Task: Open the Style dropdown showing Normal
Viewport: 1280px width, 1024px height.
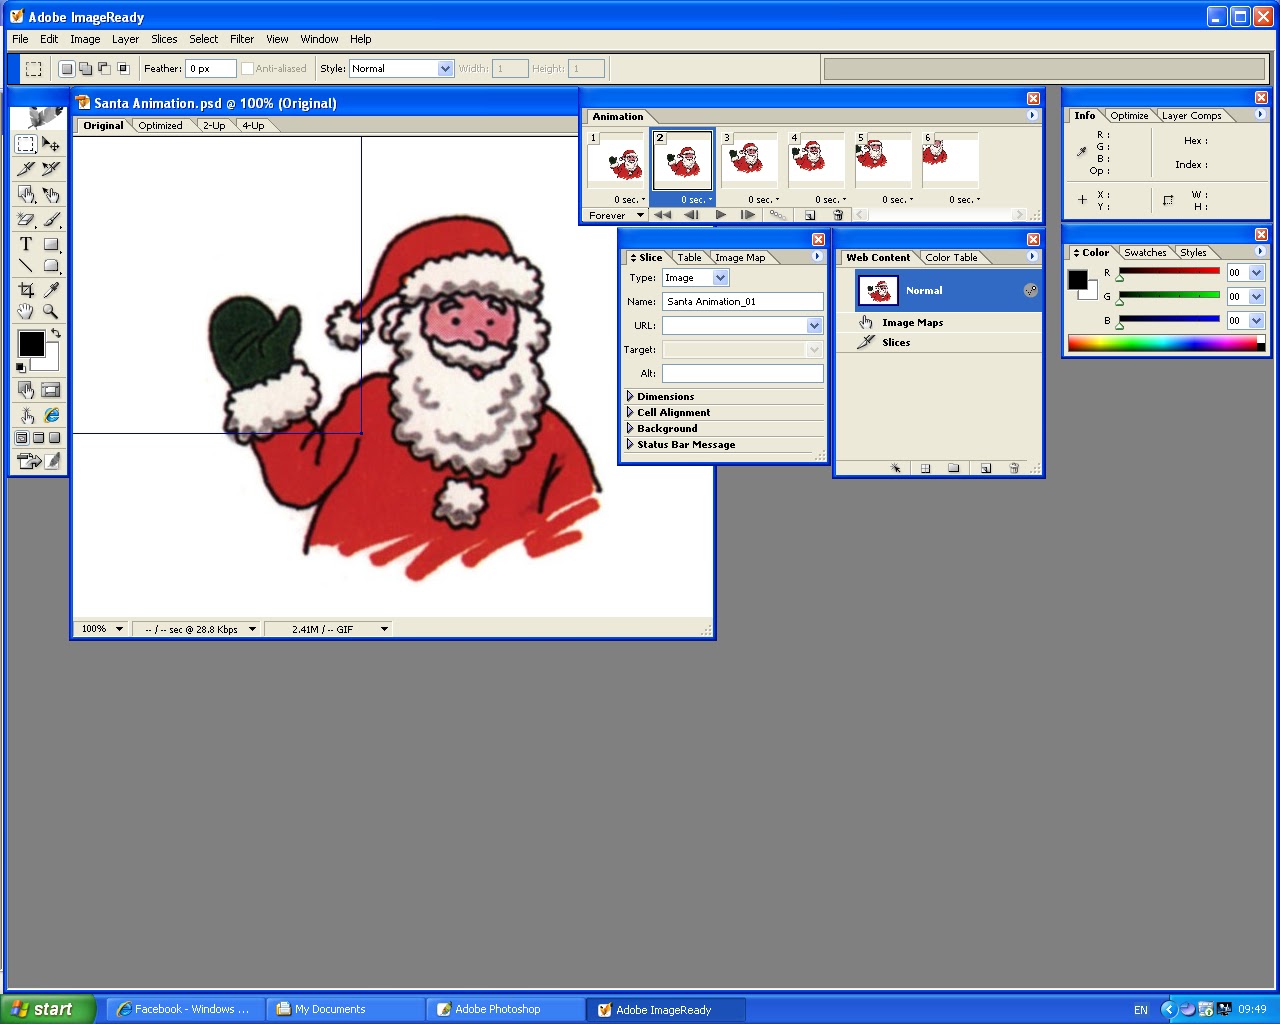Action: tap(446, 69)
